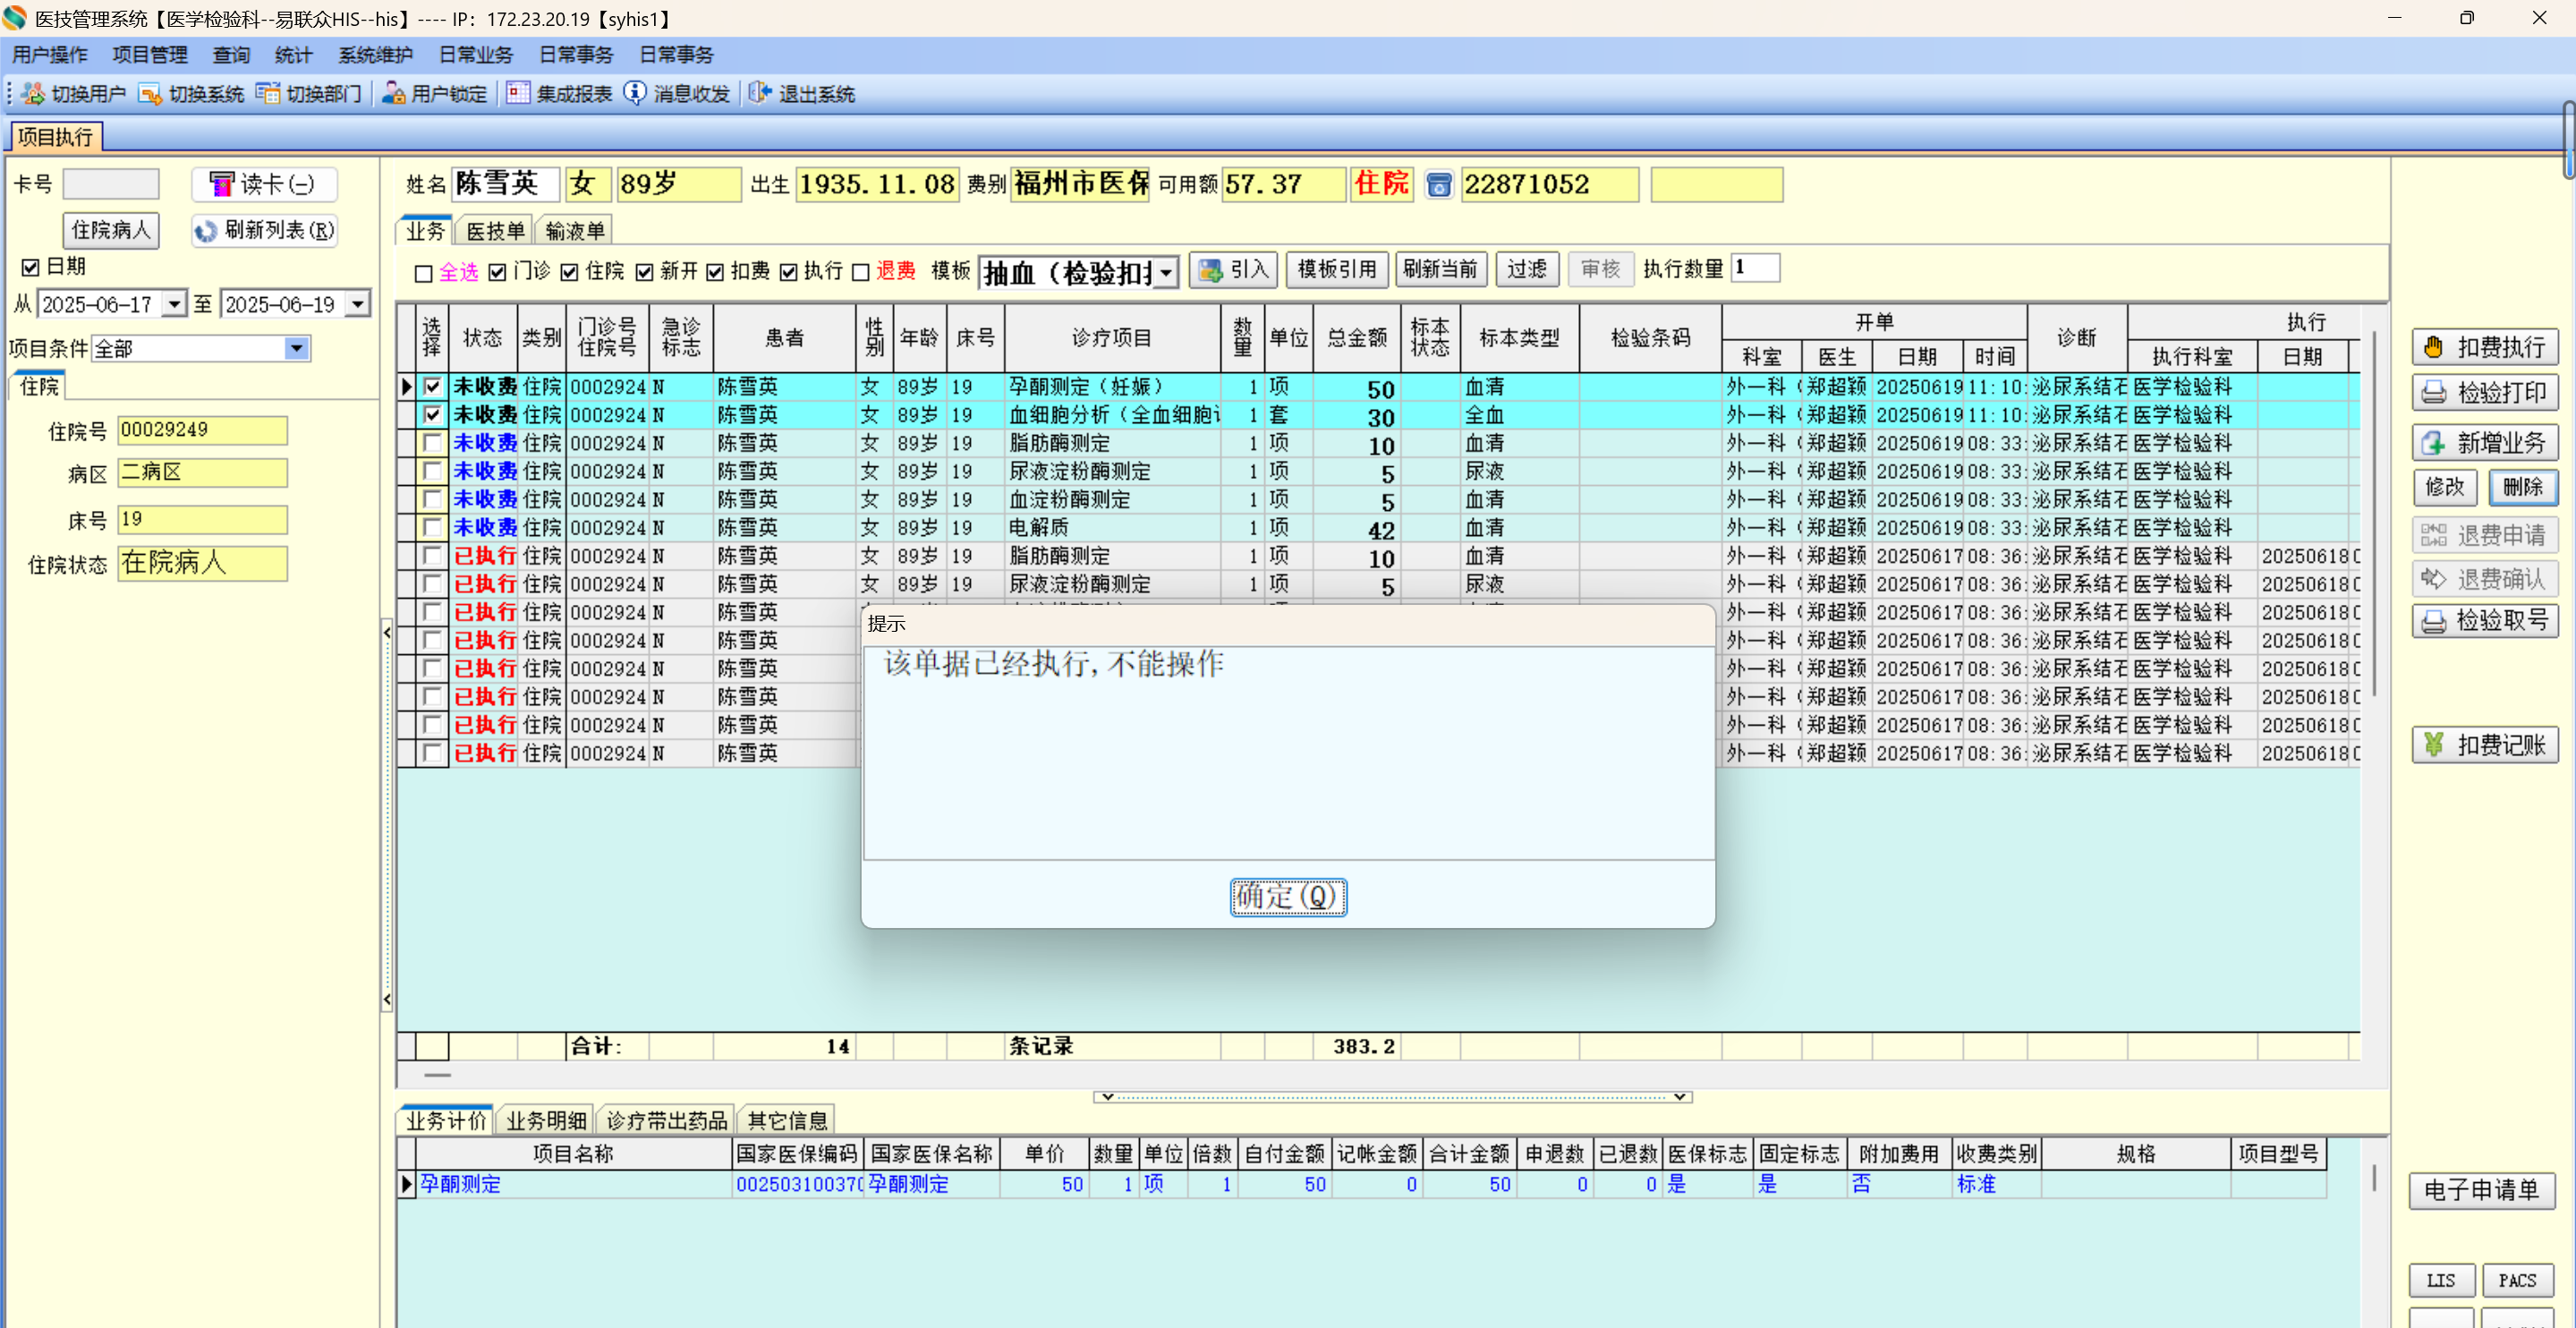Open the start date 2025-06-17 dropdown
This screenshot has height=1328, width=2576.
point(175,304)
